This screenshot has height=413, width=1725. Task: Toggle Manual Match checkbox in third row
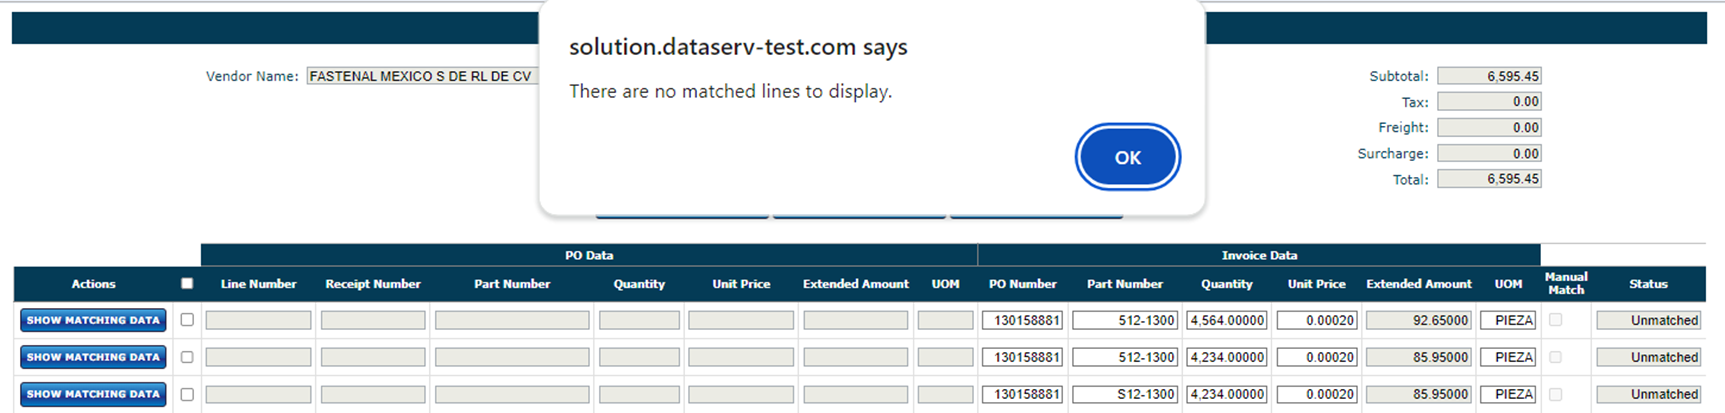1555,394
